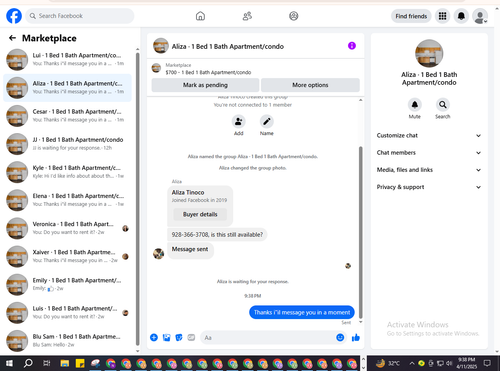Click the taskbar clock showing 9:38 PM
The image size is (500, 371).
(x=466, y=363)
